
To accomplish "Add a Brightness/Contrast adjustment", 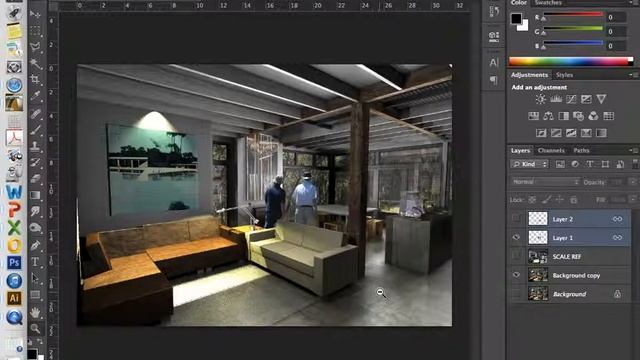I will 541,99.
